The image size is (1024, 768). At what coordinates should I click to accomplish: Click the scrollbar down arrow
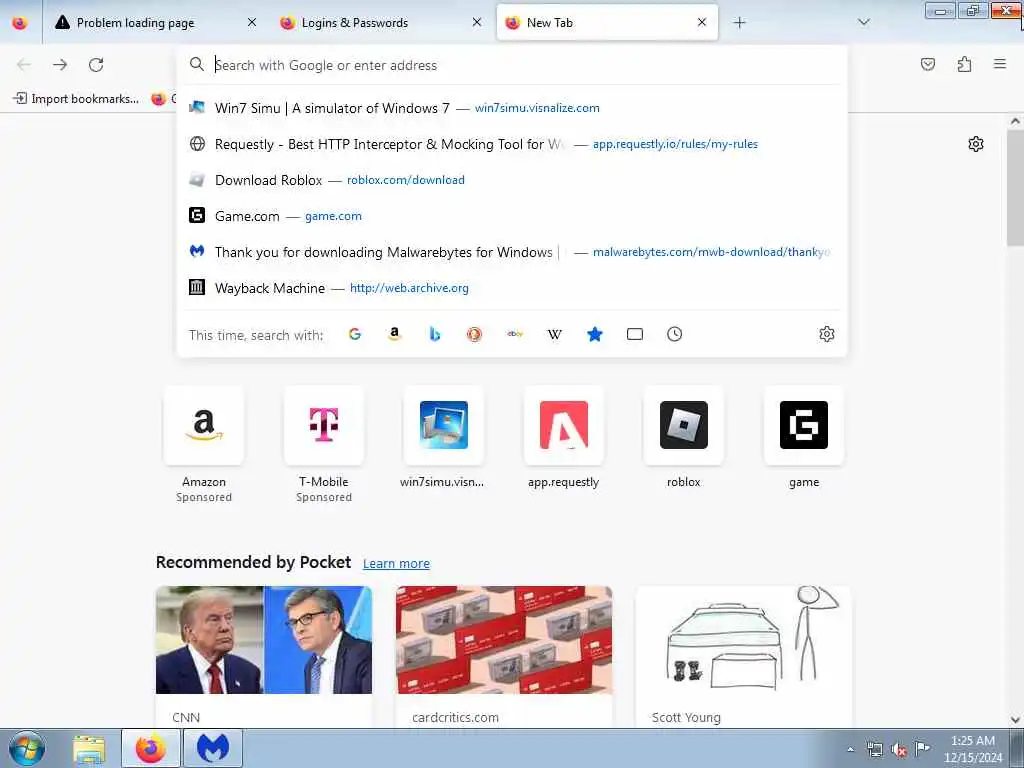1015,720
